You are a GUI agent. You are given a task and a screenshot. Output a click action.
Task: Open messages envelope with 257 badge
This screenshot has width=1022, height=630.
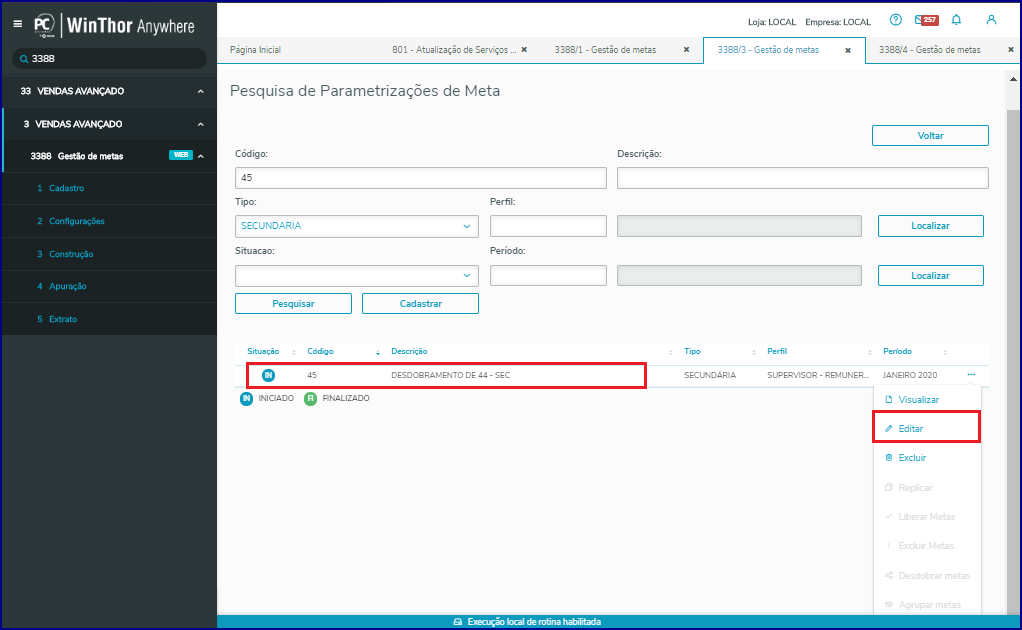point(926,20)
